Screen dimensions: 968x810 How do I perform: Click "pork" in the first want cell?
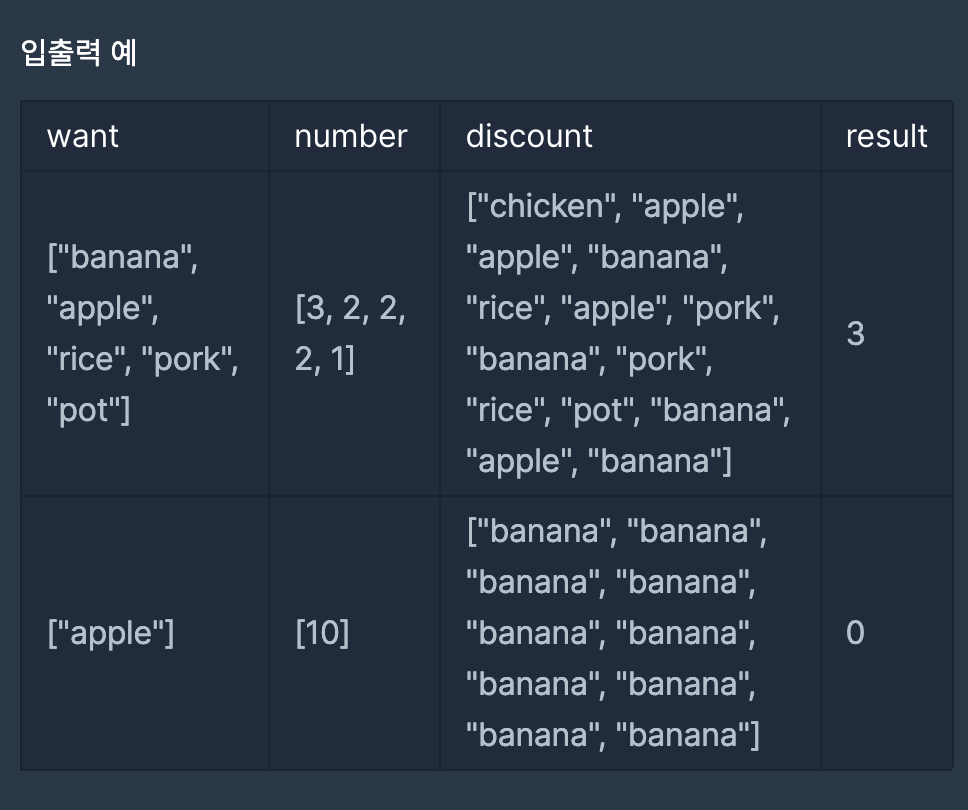click(x=194, y=359)
